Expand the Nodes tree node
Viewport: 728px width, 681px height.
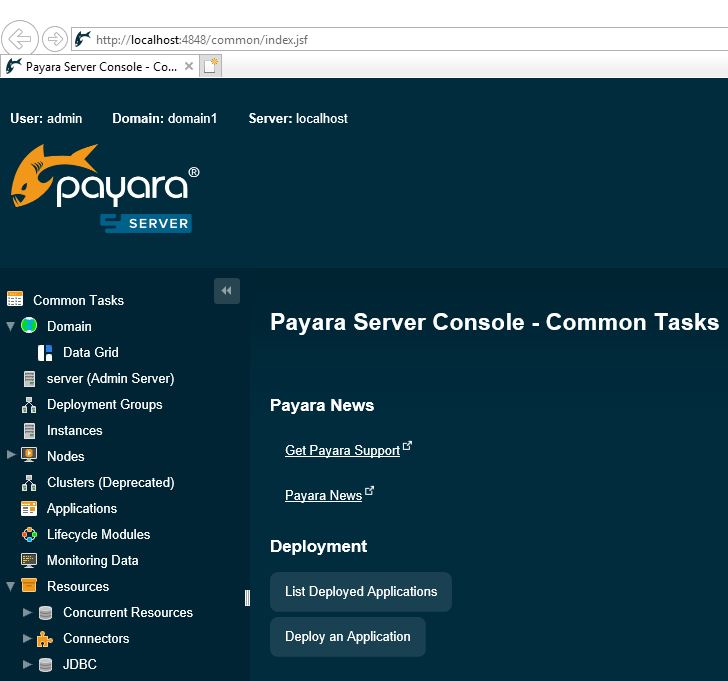11,454
